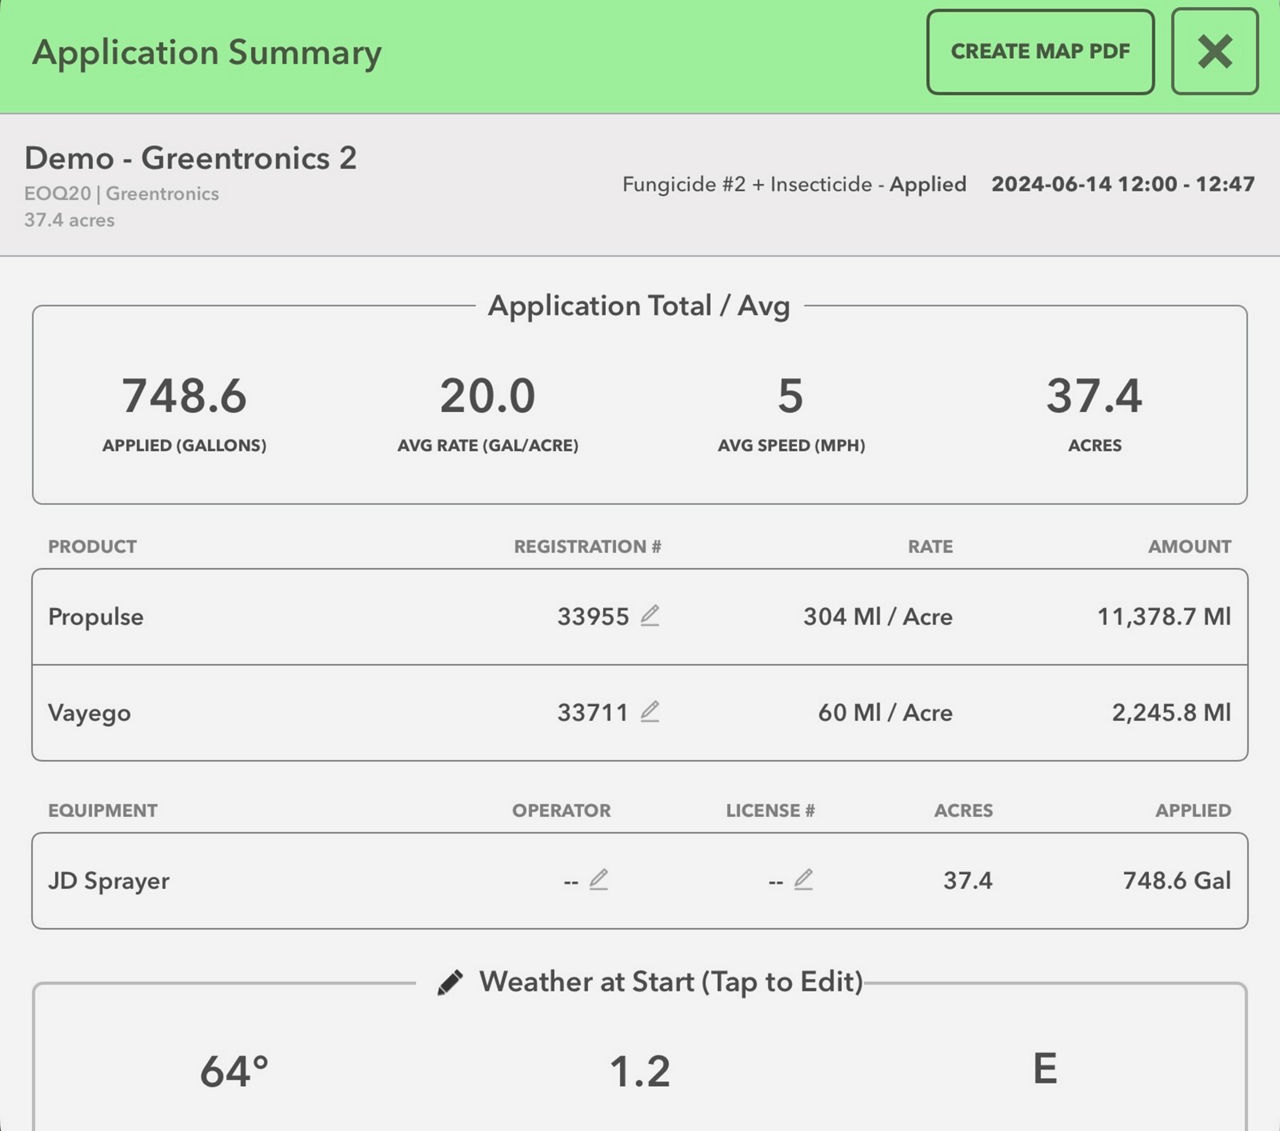Click the Propulse product name
1280x1131 pixels.
[x=96, y=617]
